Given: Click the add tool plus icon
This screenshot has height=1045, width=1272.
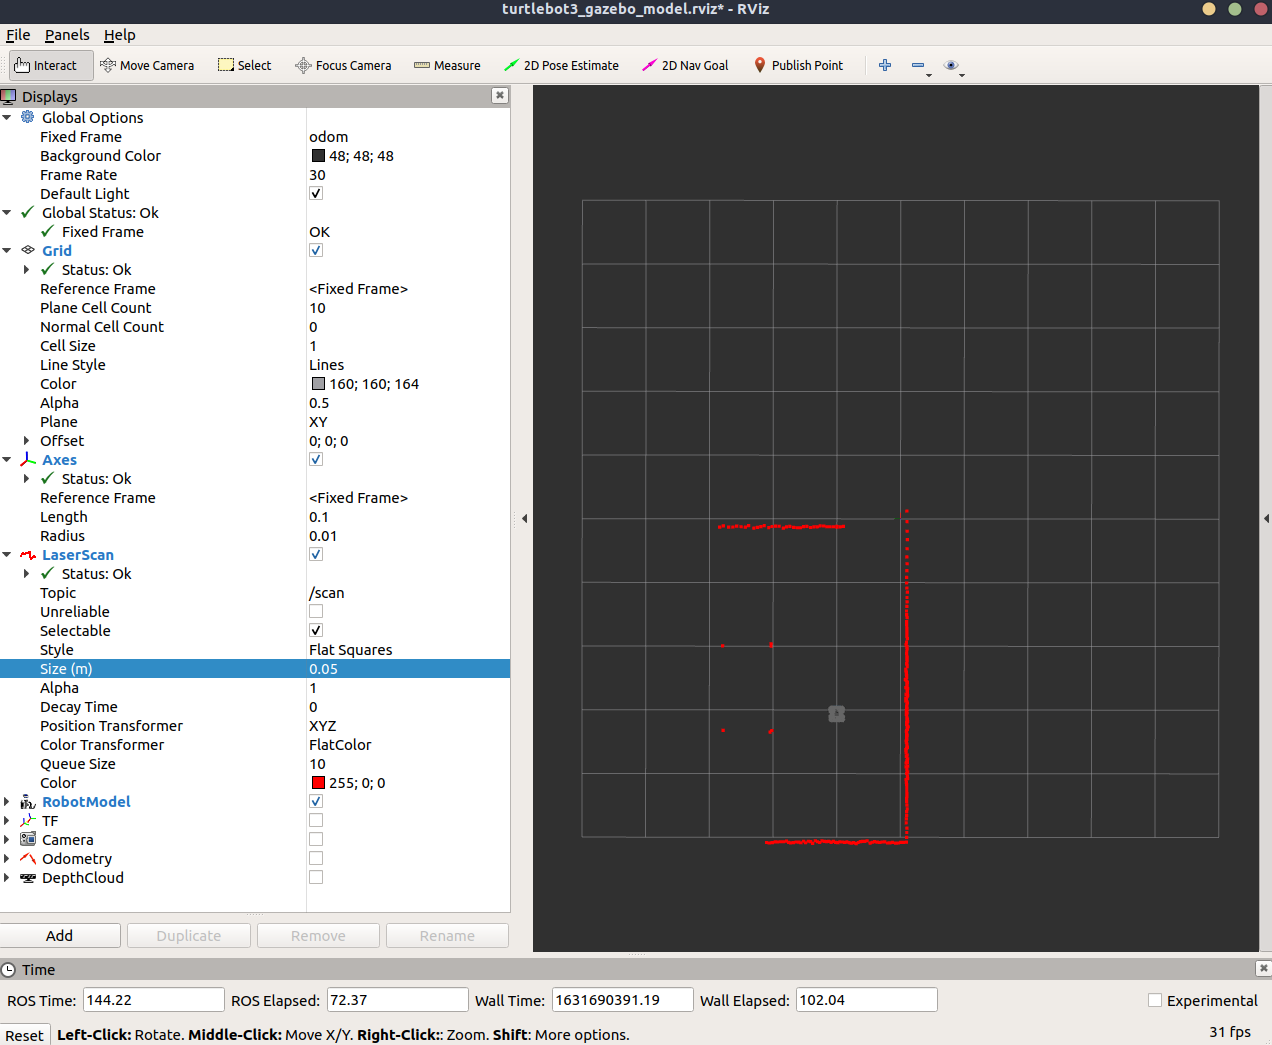Looking at the screenshot, I should click(885, 66).
